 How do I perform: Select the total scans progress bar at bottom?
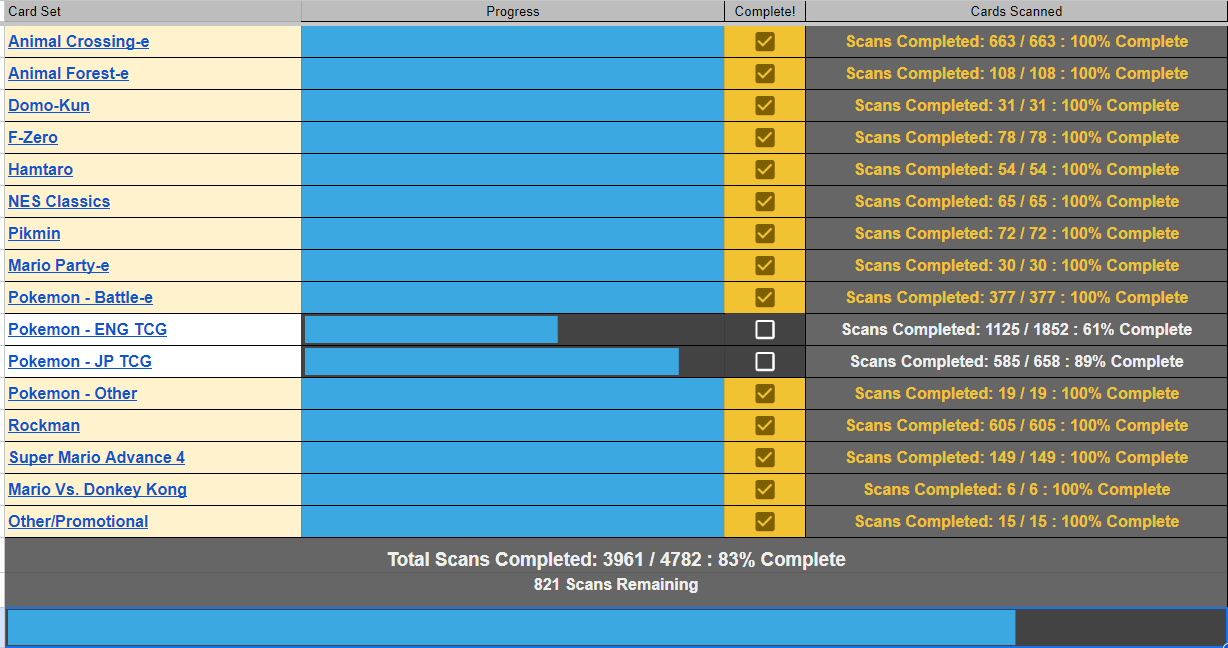(616, 627)
